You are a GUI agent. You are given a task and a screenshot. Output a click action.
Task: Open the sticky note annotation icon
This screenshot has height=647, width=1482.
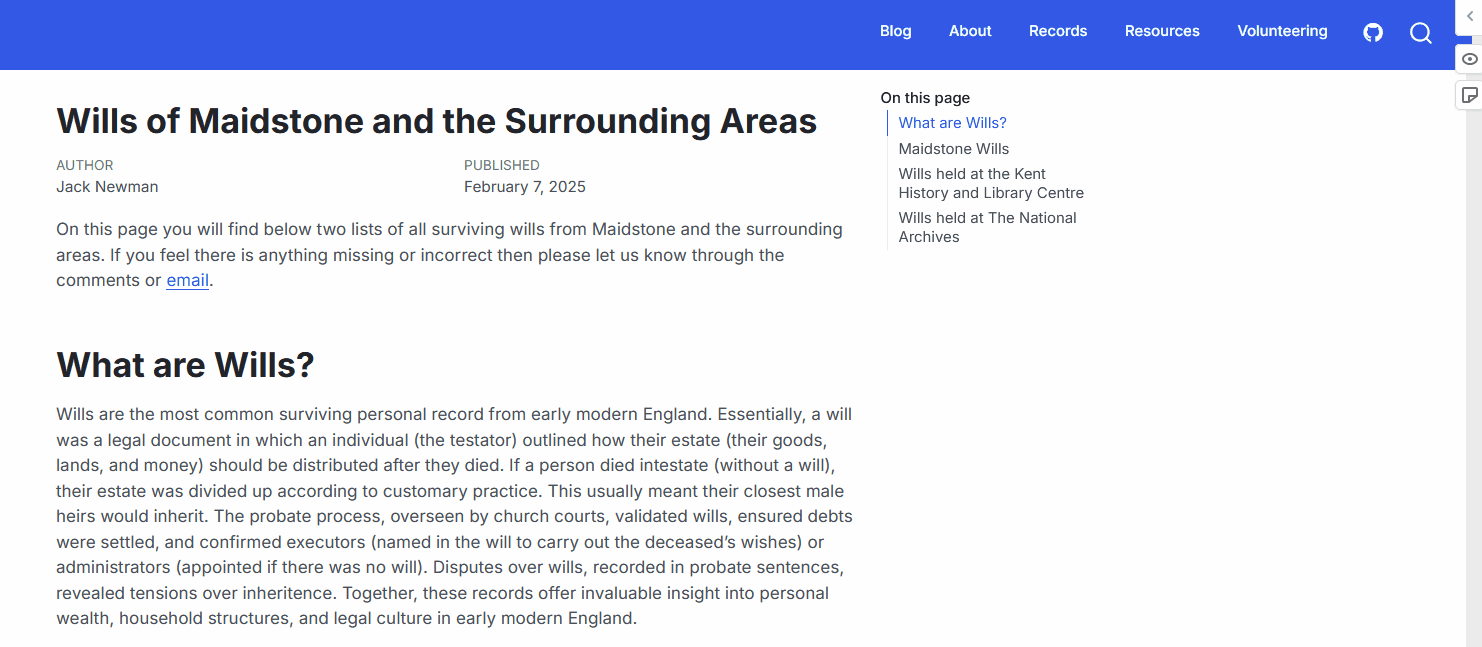tap(1469, 95)
